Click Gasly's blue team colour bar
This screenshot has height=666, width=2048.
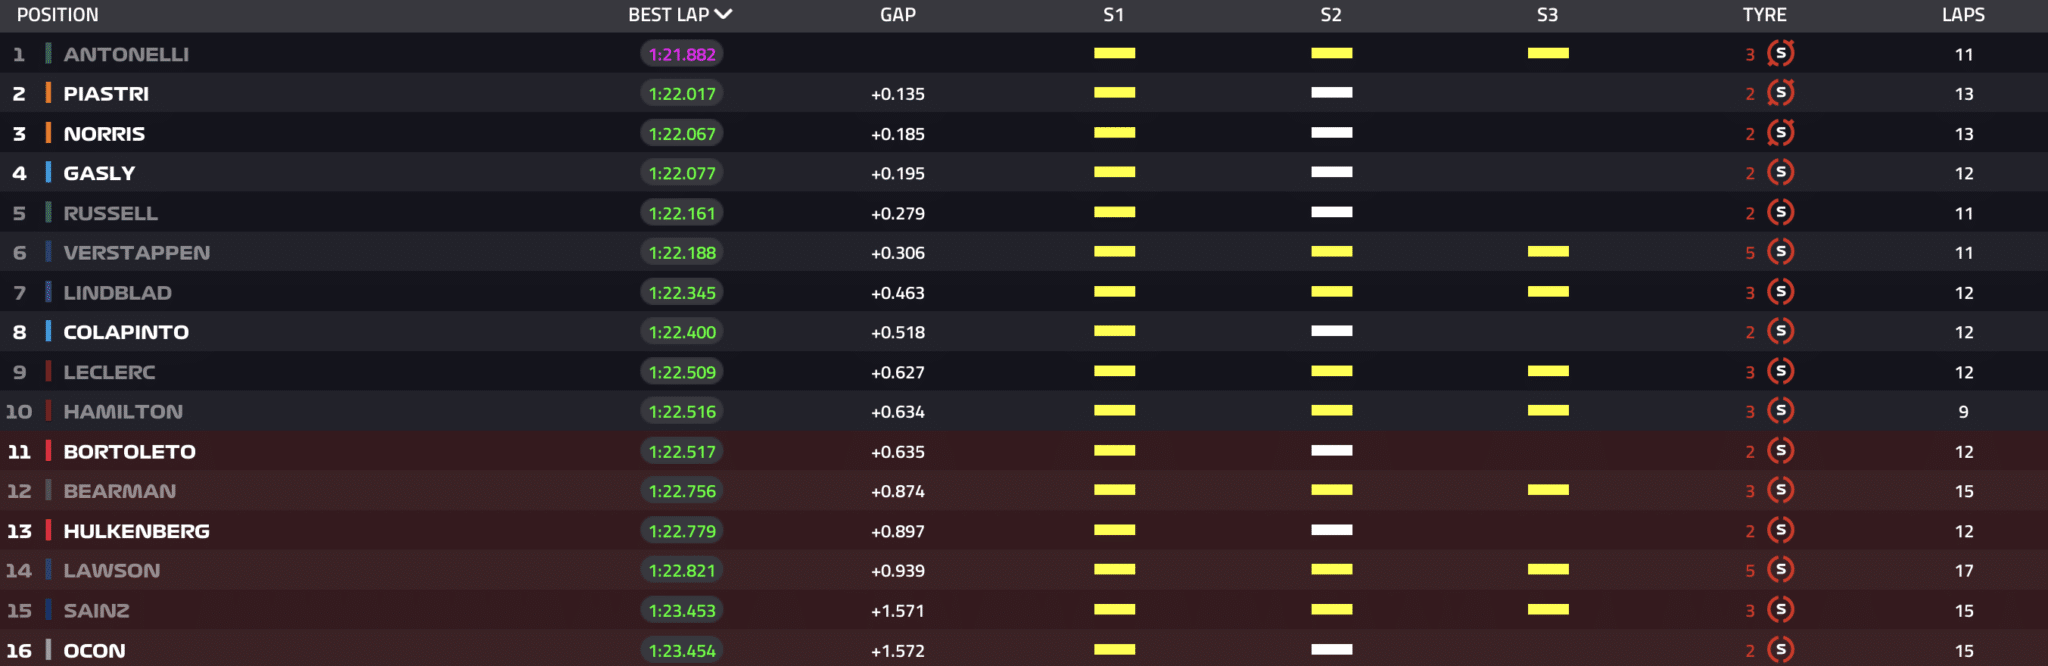pos(48,172)
